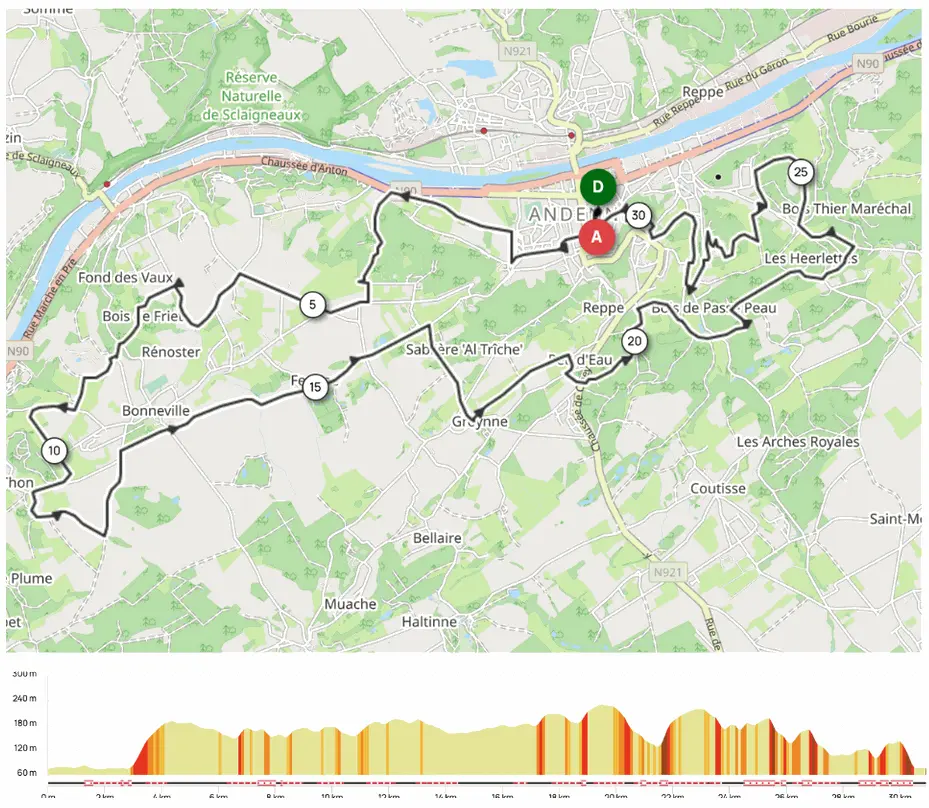Click the N90 road shield at left edge
The image size is (929, 808).
(17, 351)
